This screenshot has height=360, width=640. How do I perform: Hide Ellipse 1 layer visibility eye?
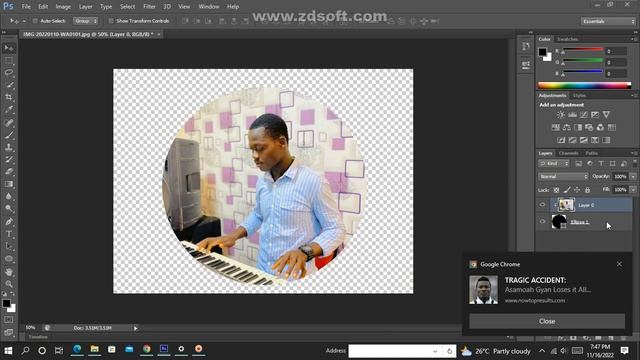[x=542, y=222]
